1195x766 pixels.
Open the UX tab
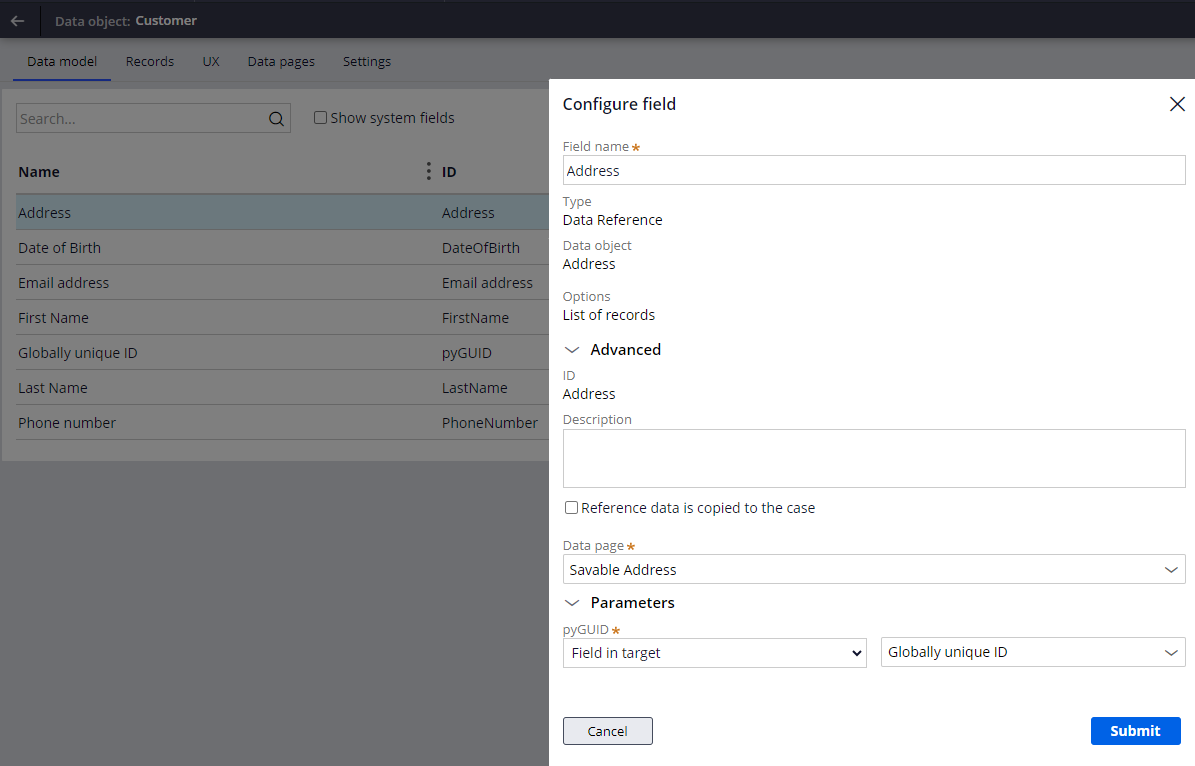tap(210, 61)
